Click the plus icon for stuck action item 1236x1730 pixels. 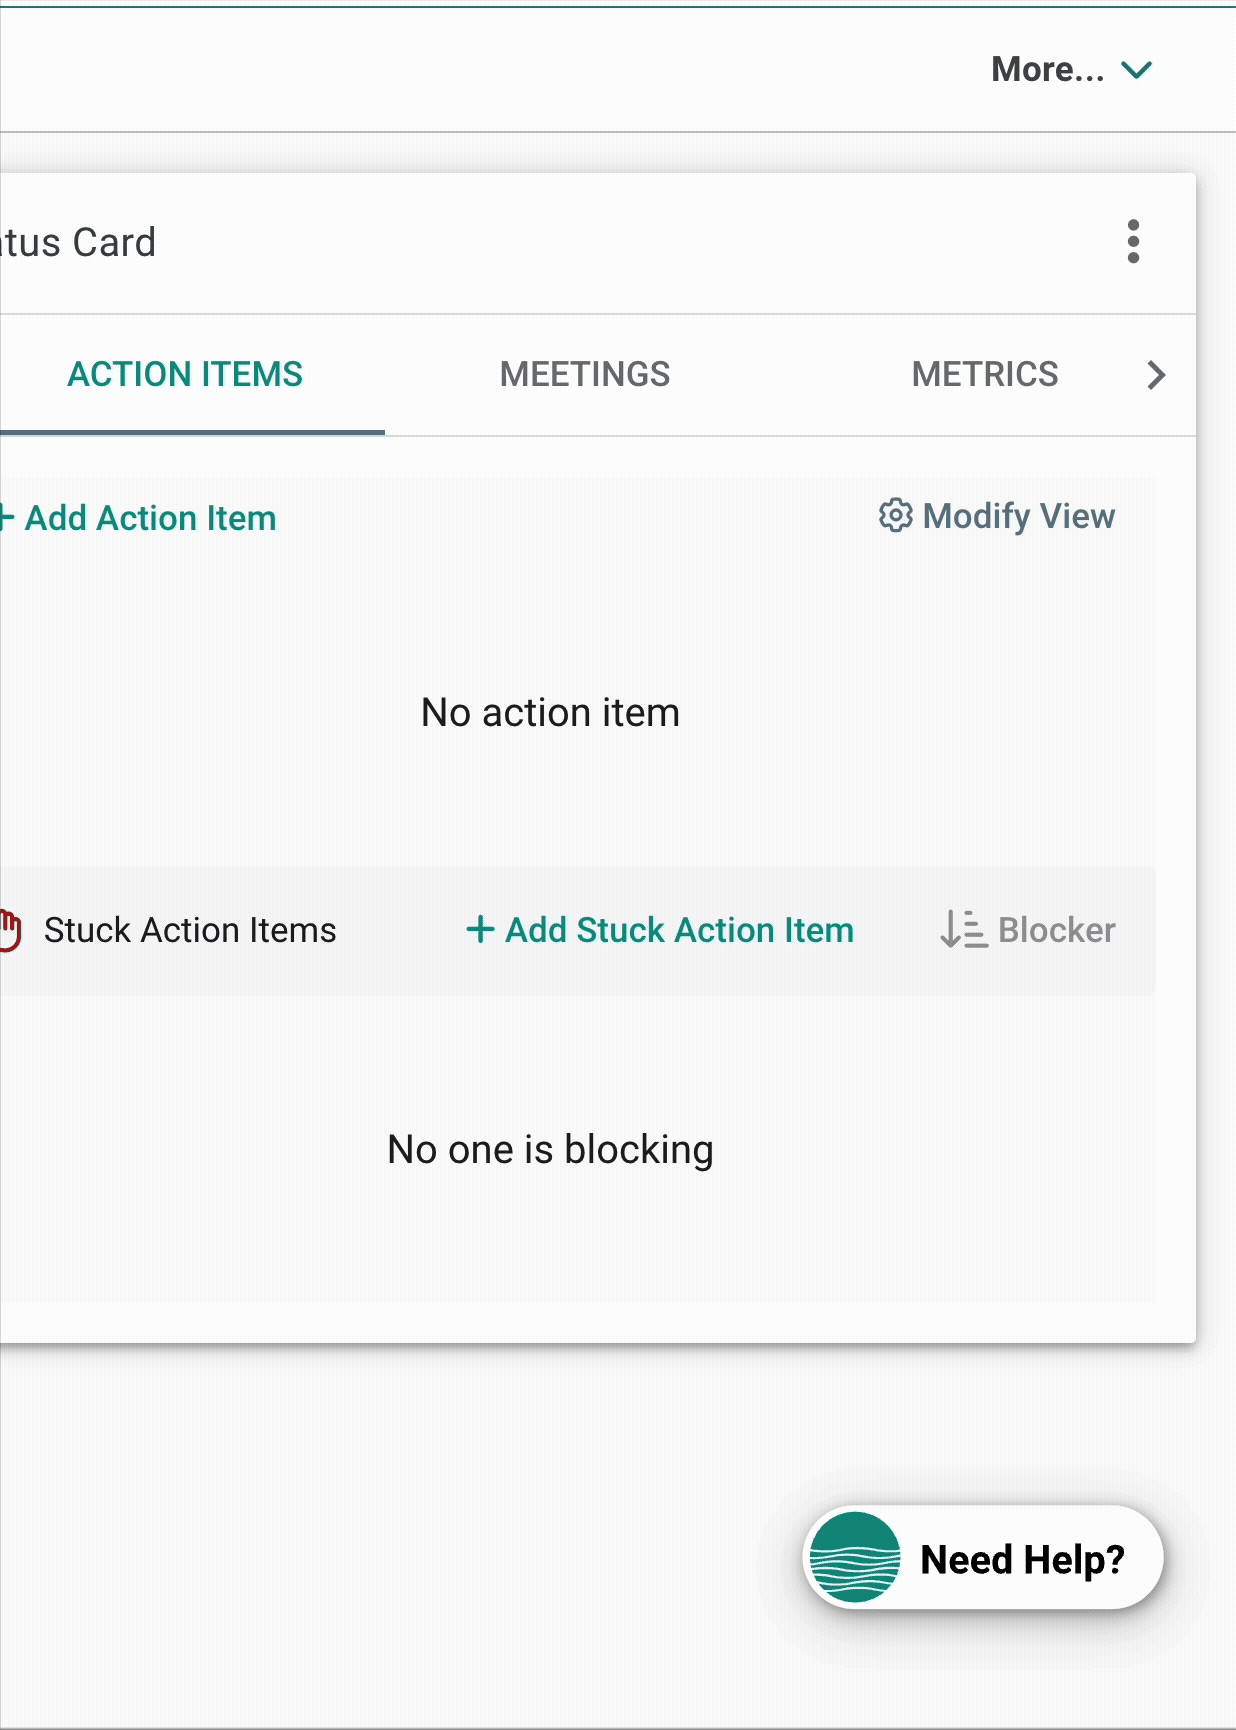(x=480, y=929)
